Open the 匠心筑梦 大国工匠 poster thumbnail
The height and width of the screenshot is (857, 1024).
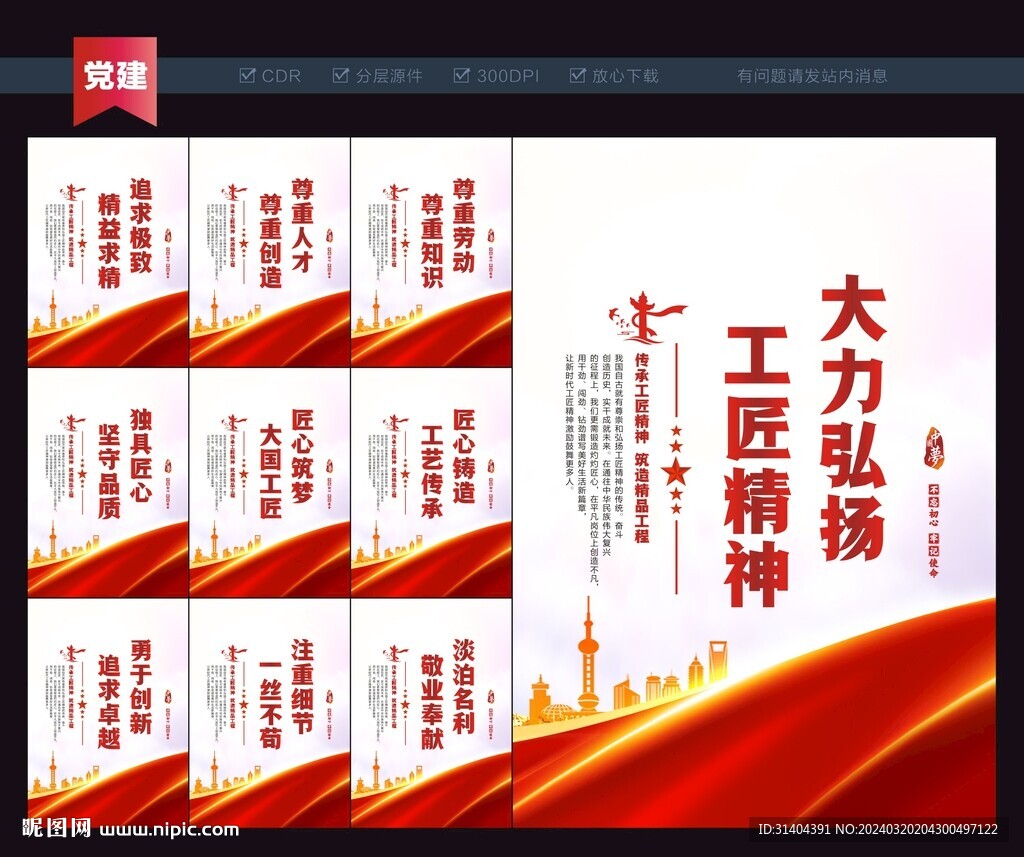[269, 483]
